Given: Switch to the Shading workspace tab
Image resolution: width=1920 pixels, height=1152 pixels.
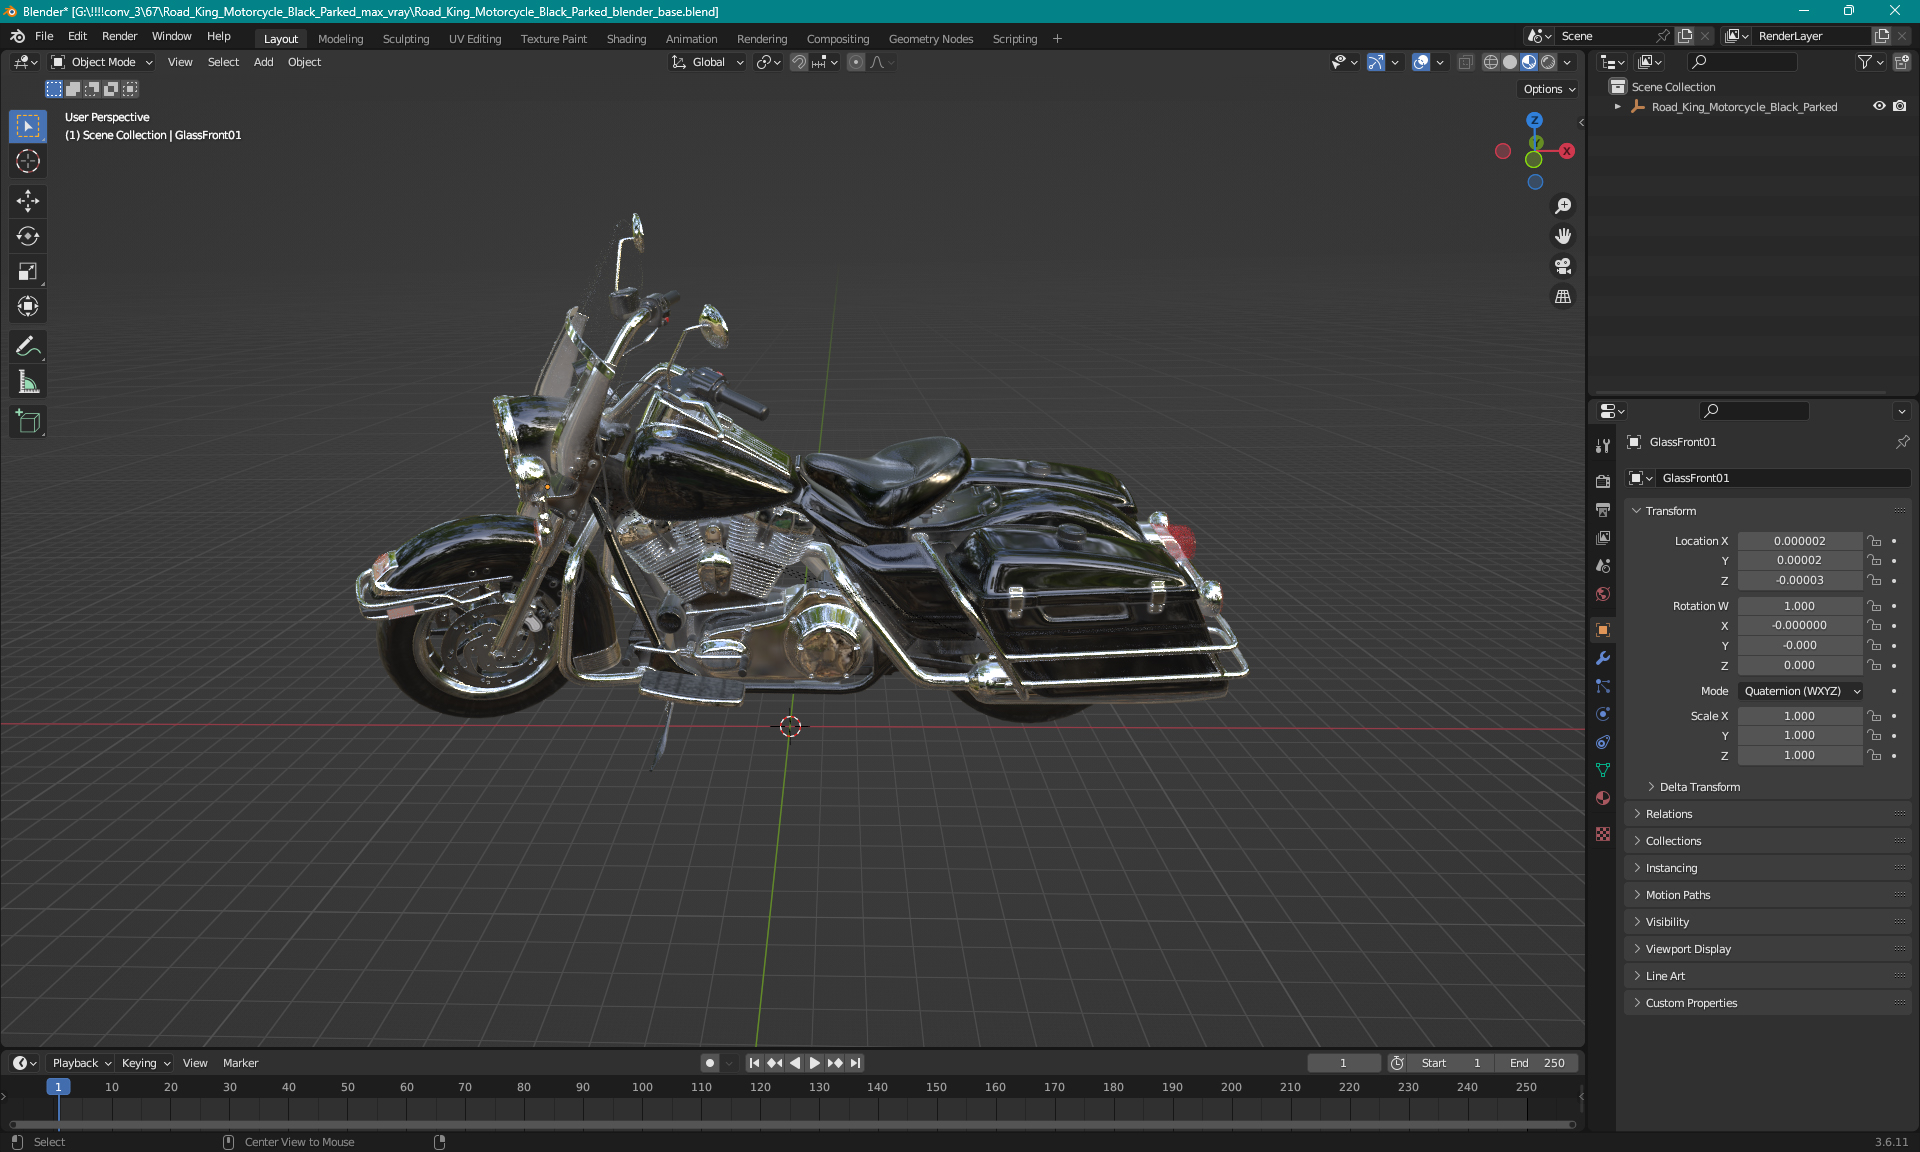Looking at the screenshot, I should 626,39.
